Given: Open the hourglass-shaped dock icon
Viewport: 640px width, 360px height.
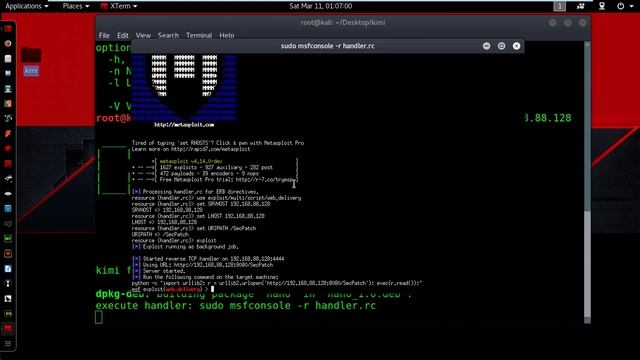Looking at the screenshot, I should (x=8, y=283).
